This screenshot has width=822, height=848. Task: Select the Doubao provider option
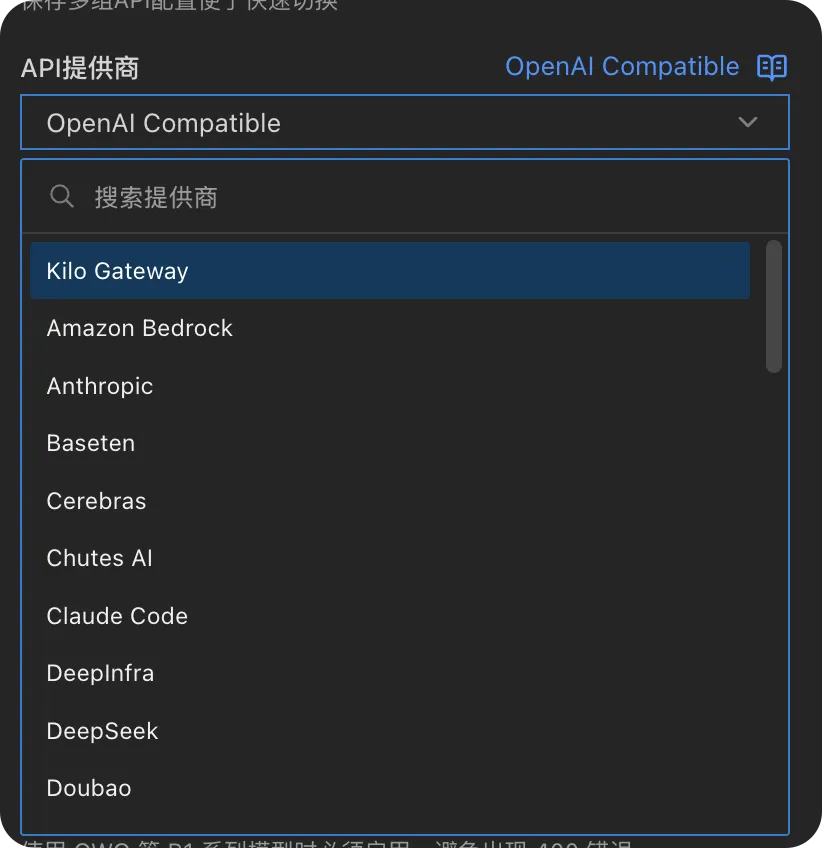pyautogui.click(x=89, y=788)
